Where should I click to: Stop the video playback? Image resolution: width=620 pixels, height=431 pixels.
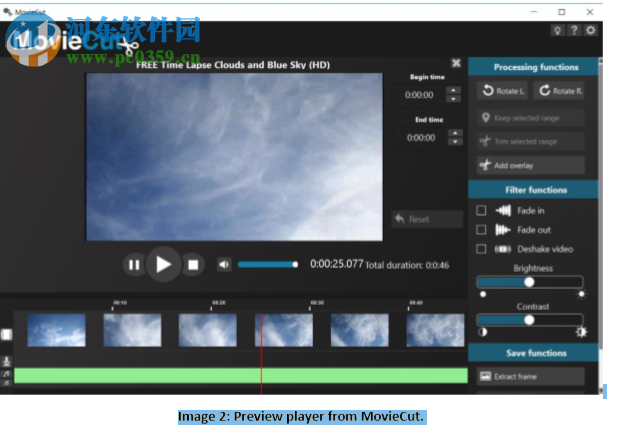(x=193, y=265)
